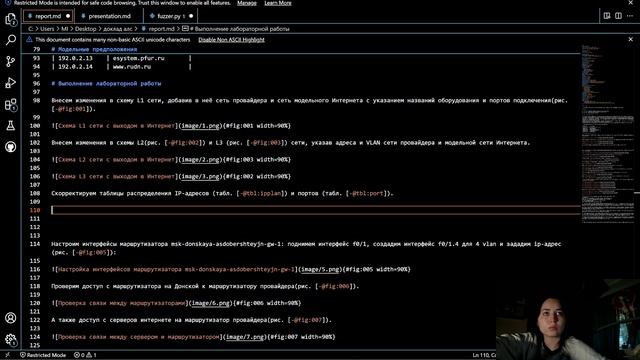Place cursor on empty line 110
This screenshot has width=640, height=360.
tap(316, 210)
